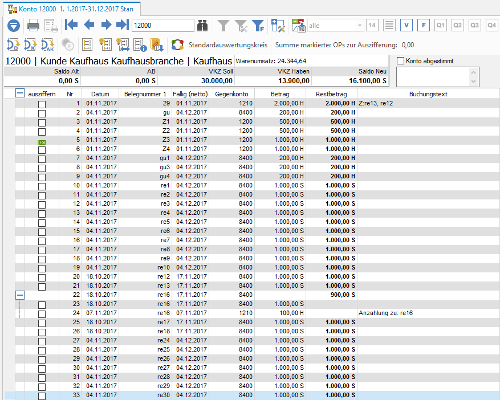
Task: Select the Q4 quarter button
Action: coord(492,25)
